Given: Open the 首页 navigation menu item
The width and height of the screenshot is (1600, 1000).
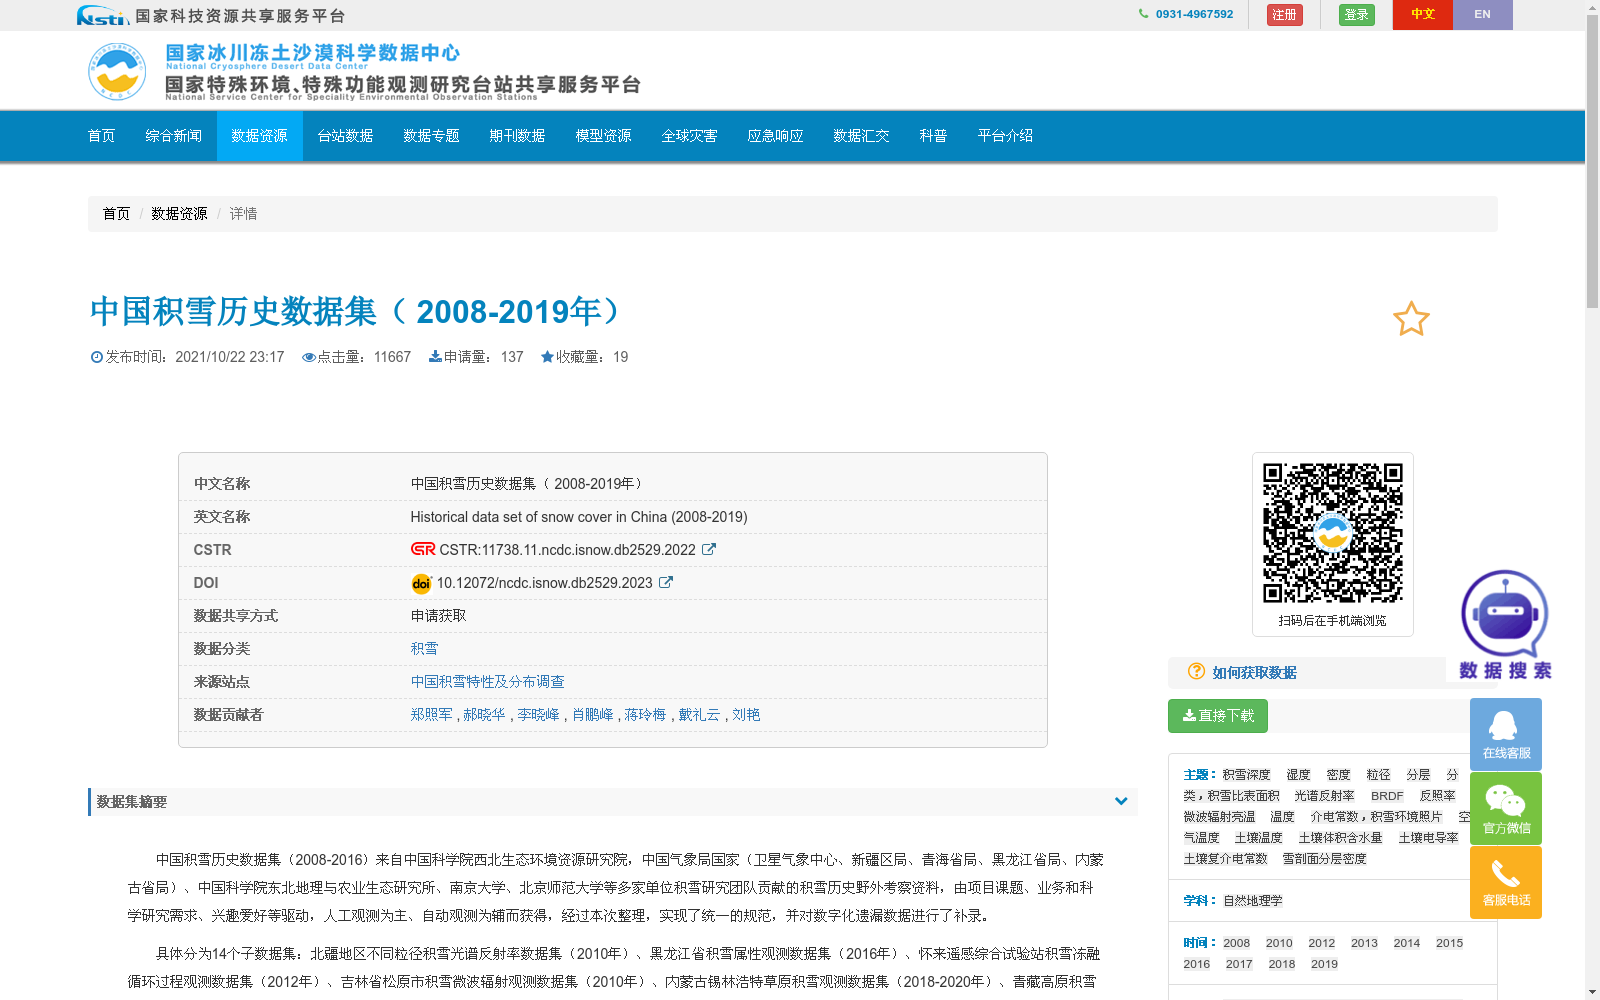Looking at the screenshot, I should click(x=102, y=136).
